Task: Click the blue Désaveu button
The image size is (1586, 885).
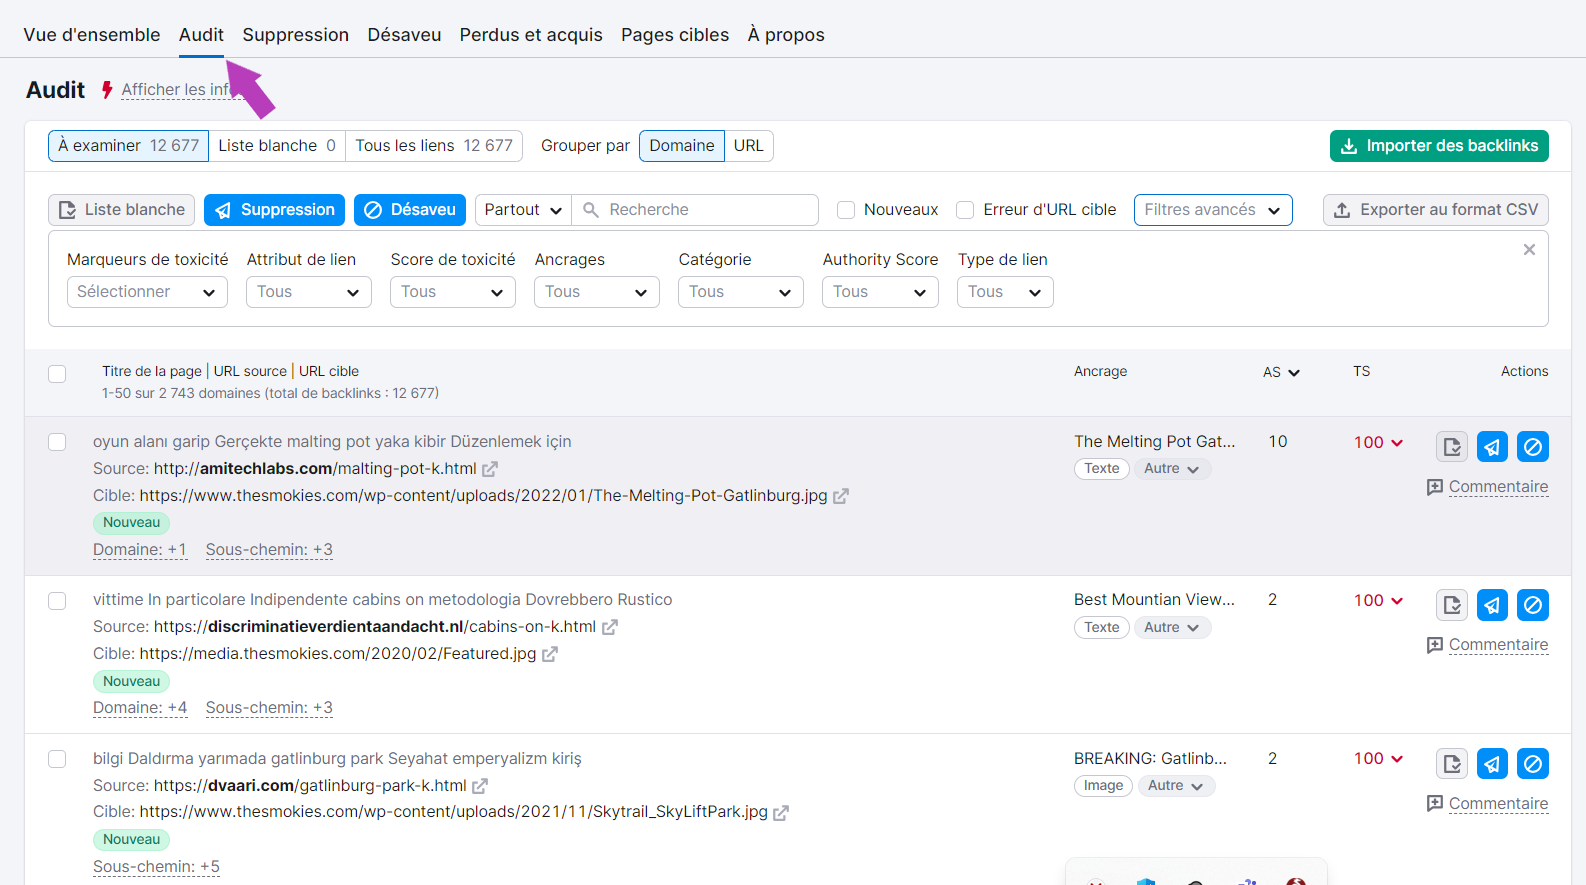Action: (x=410, y=210)
